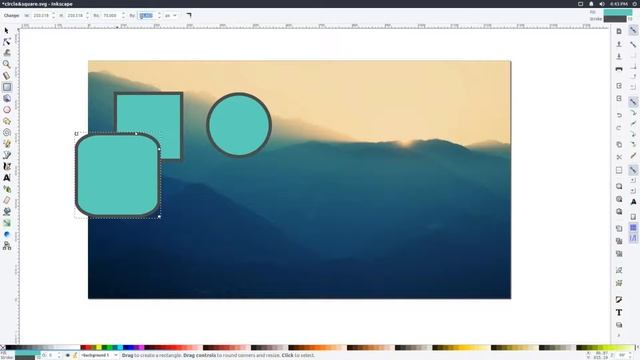Screen dimensions: 640x360
Task: Click the Rx corner radius field
Action: [111, 16]
